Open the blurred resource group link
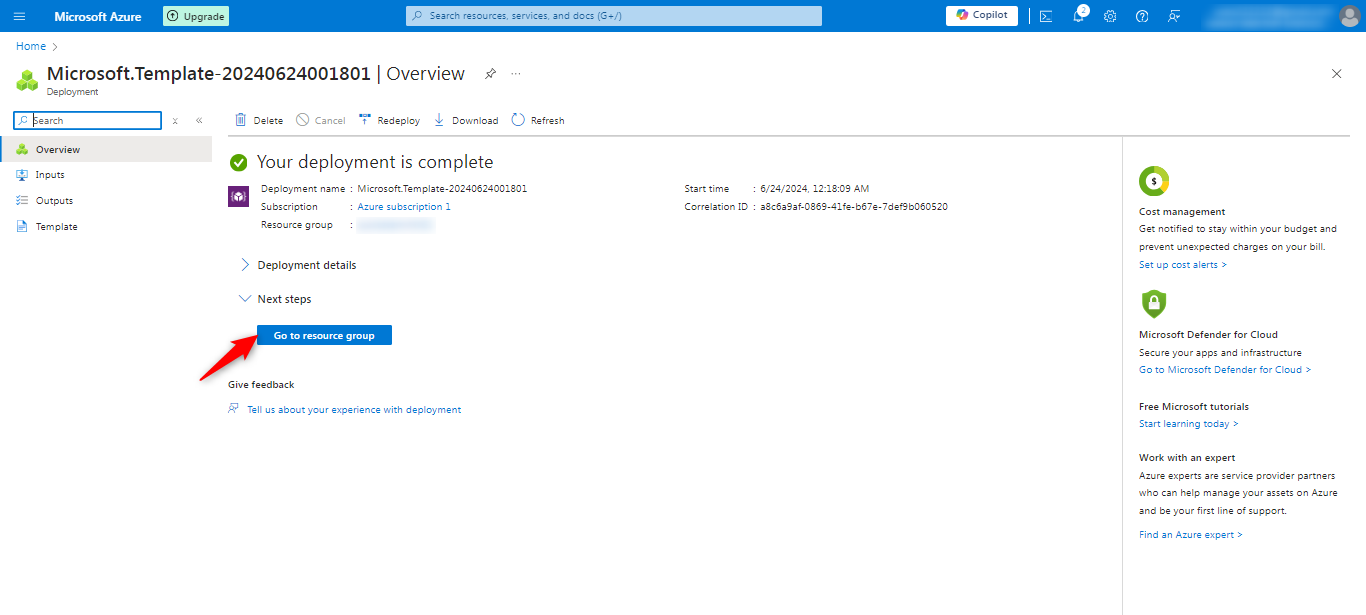 [396, 225]
